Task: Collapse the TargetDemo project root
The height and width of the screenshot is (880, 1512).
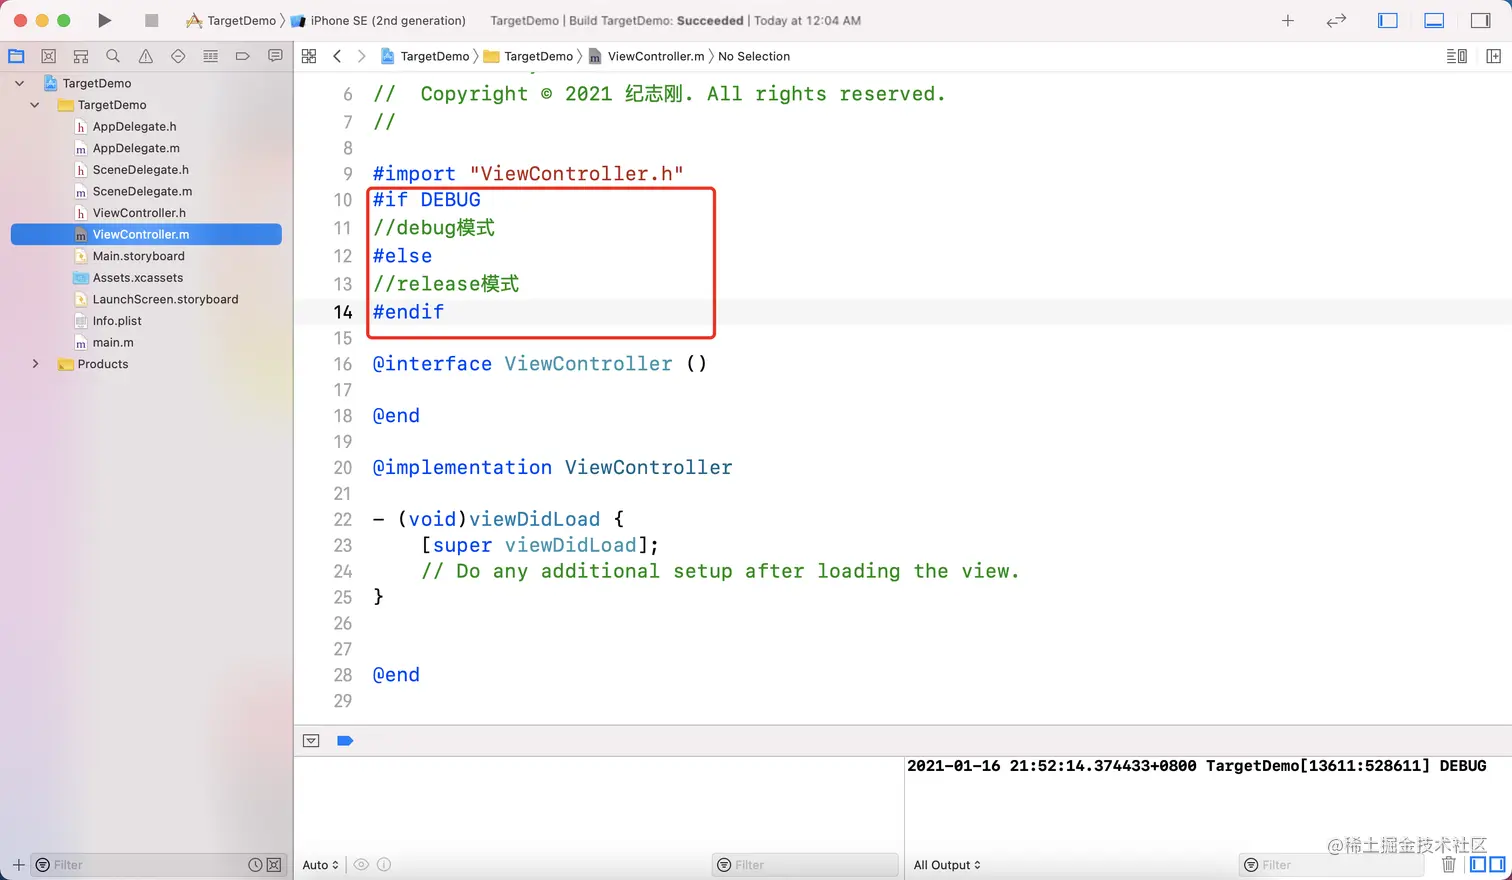Action: [19, 83]
